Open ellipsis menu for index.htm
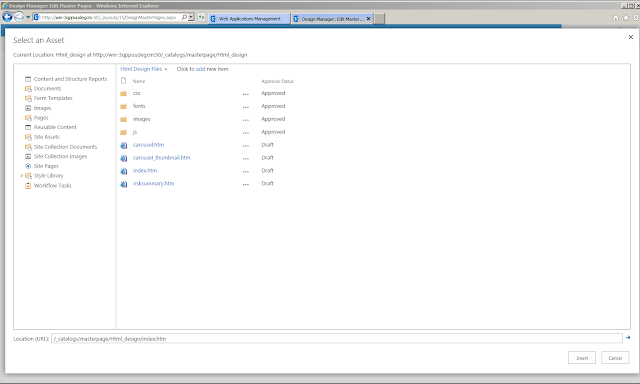 coord(246,172)
